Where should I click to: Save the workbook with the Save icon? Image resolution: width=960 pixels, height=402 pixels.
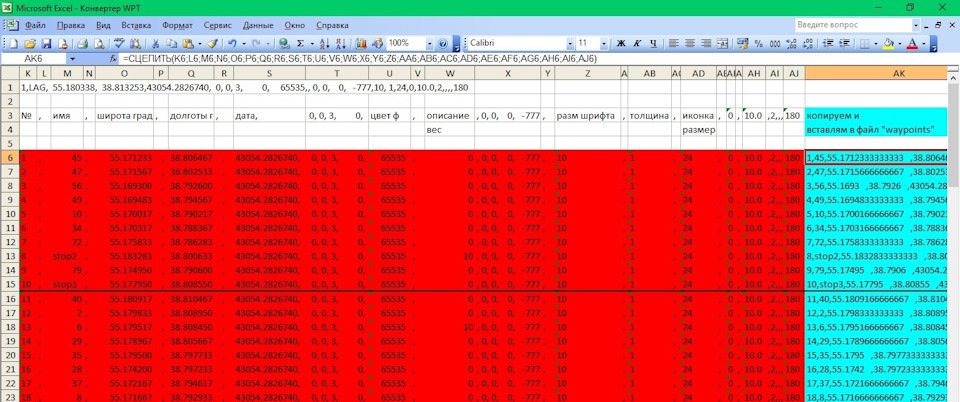click(47, 44)
